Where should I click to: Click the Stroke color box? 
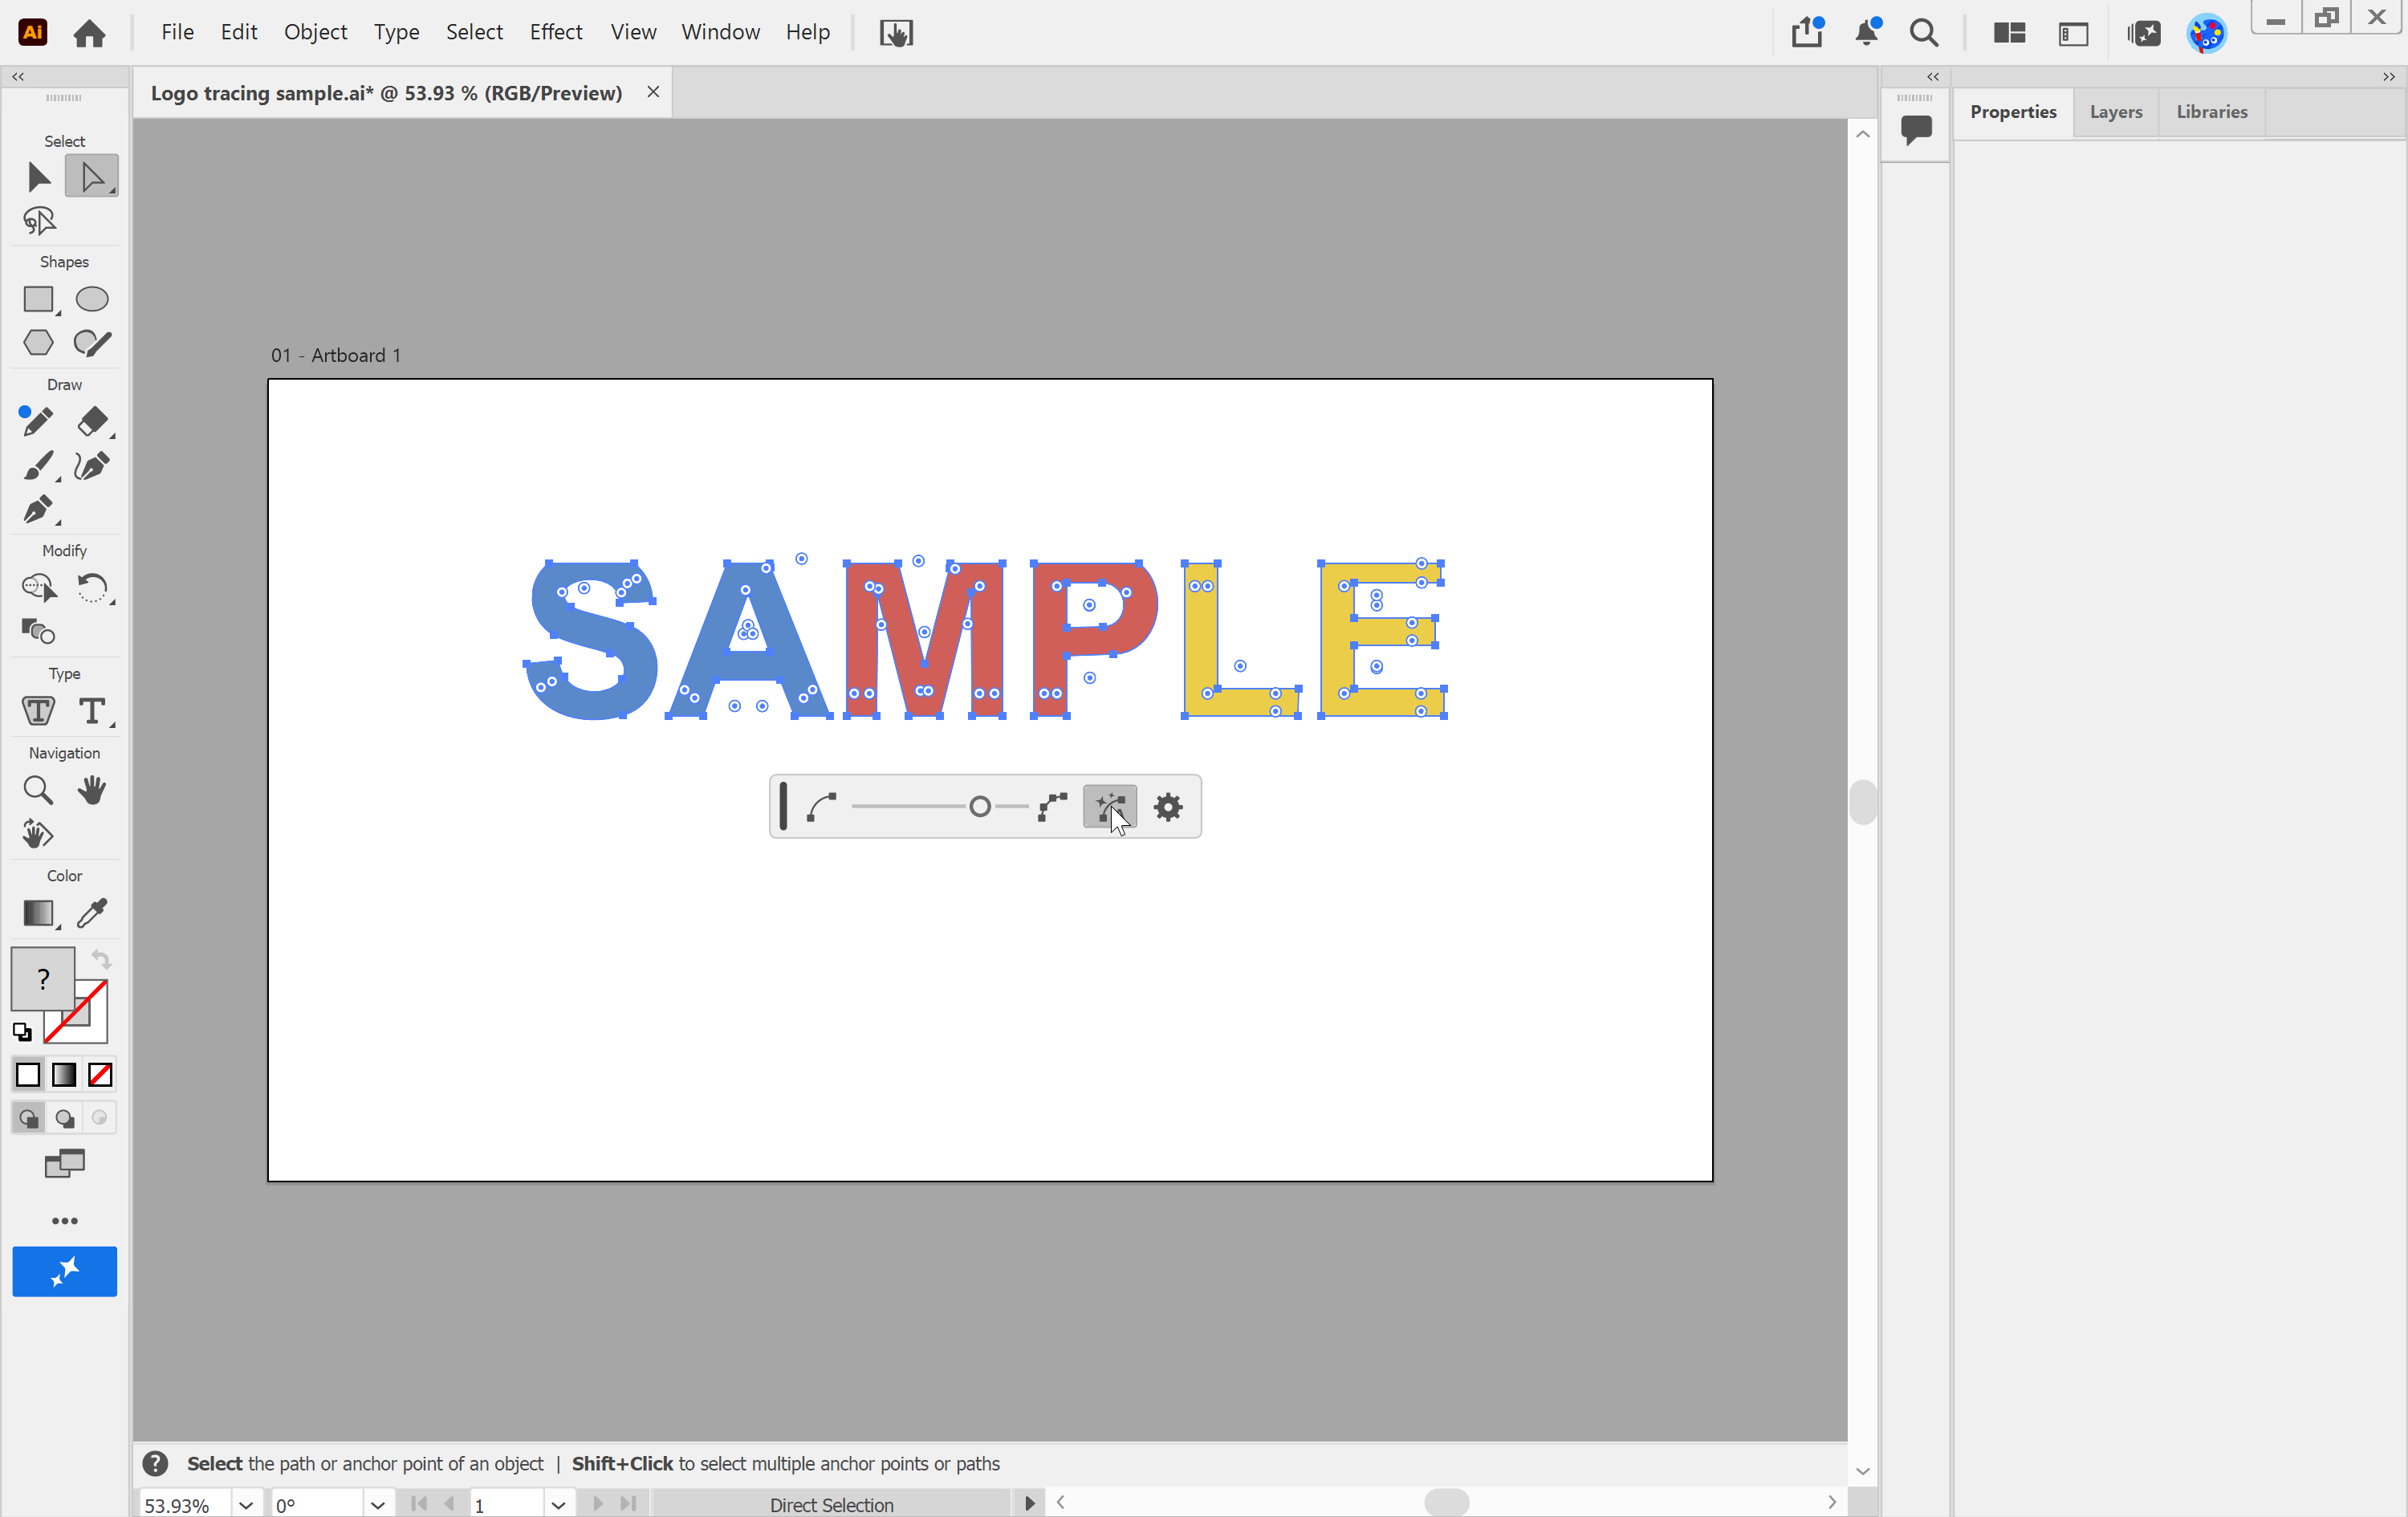[x=88, y=1025]
